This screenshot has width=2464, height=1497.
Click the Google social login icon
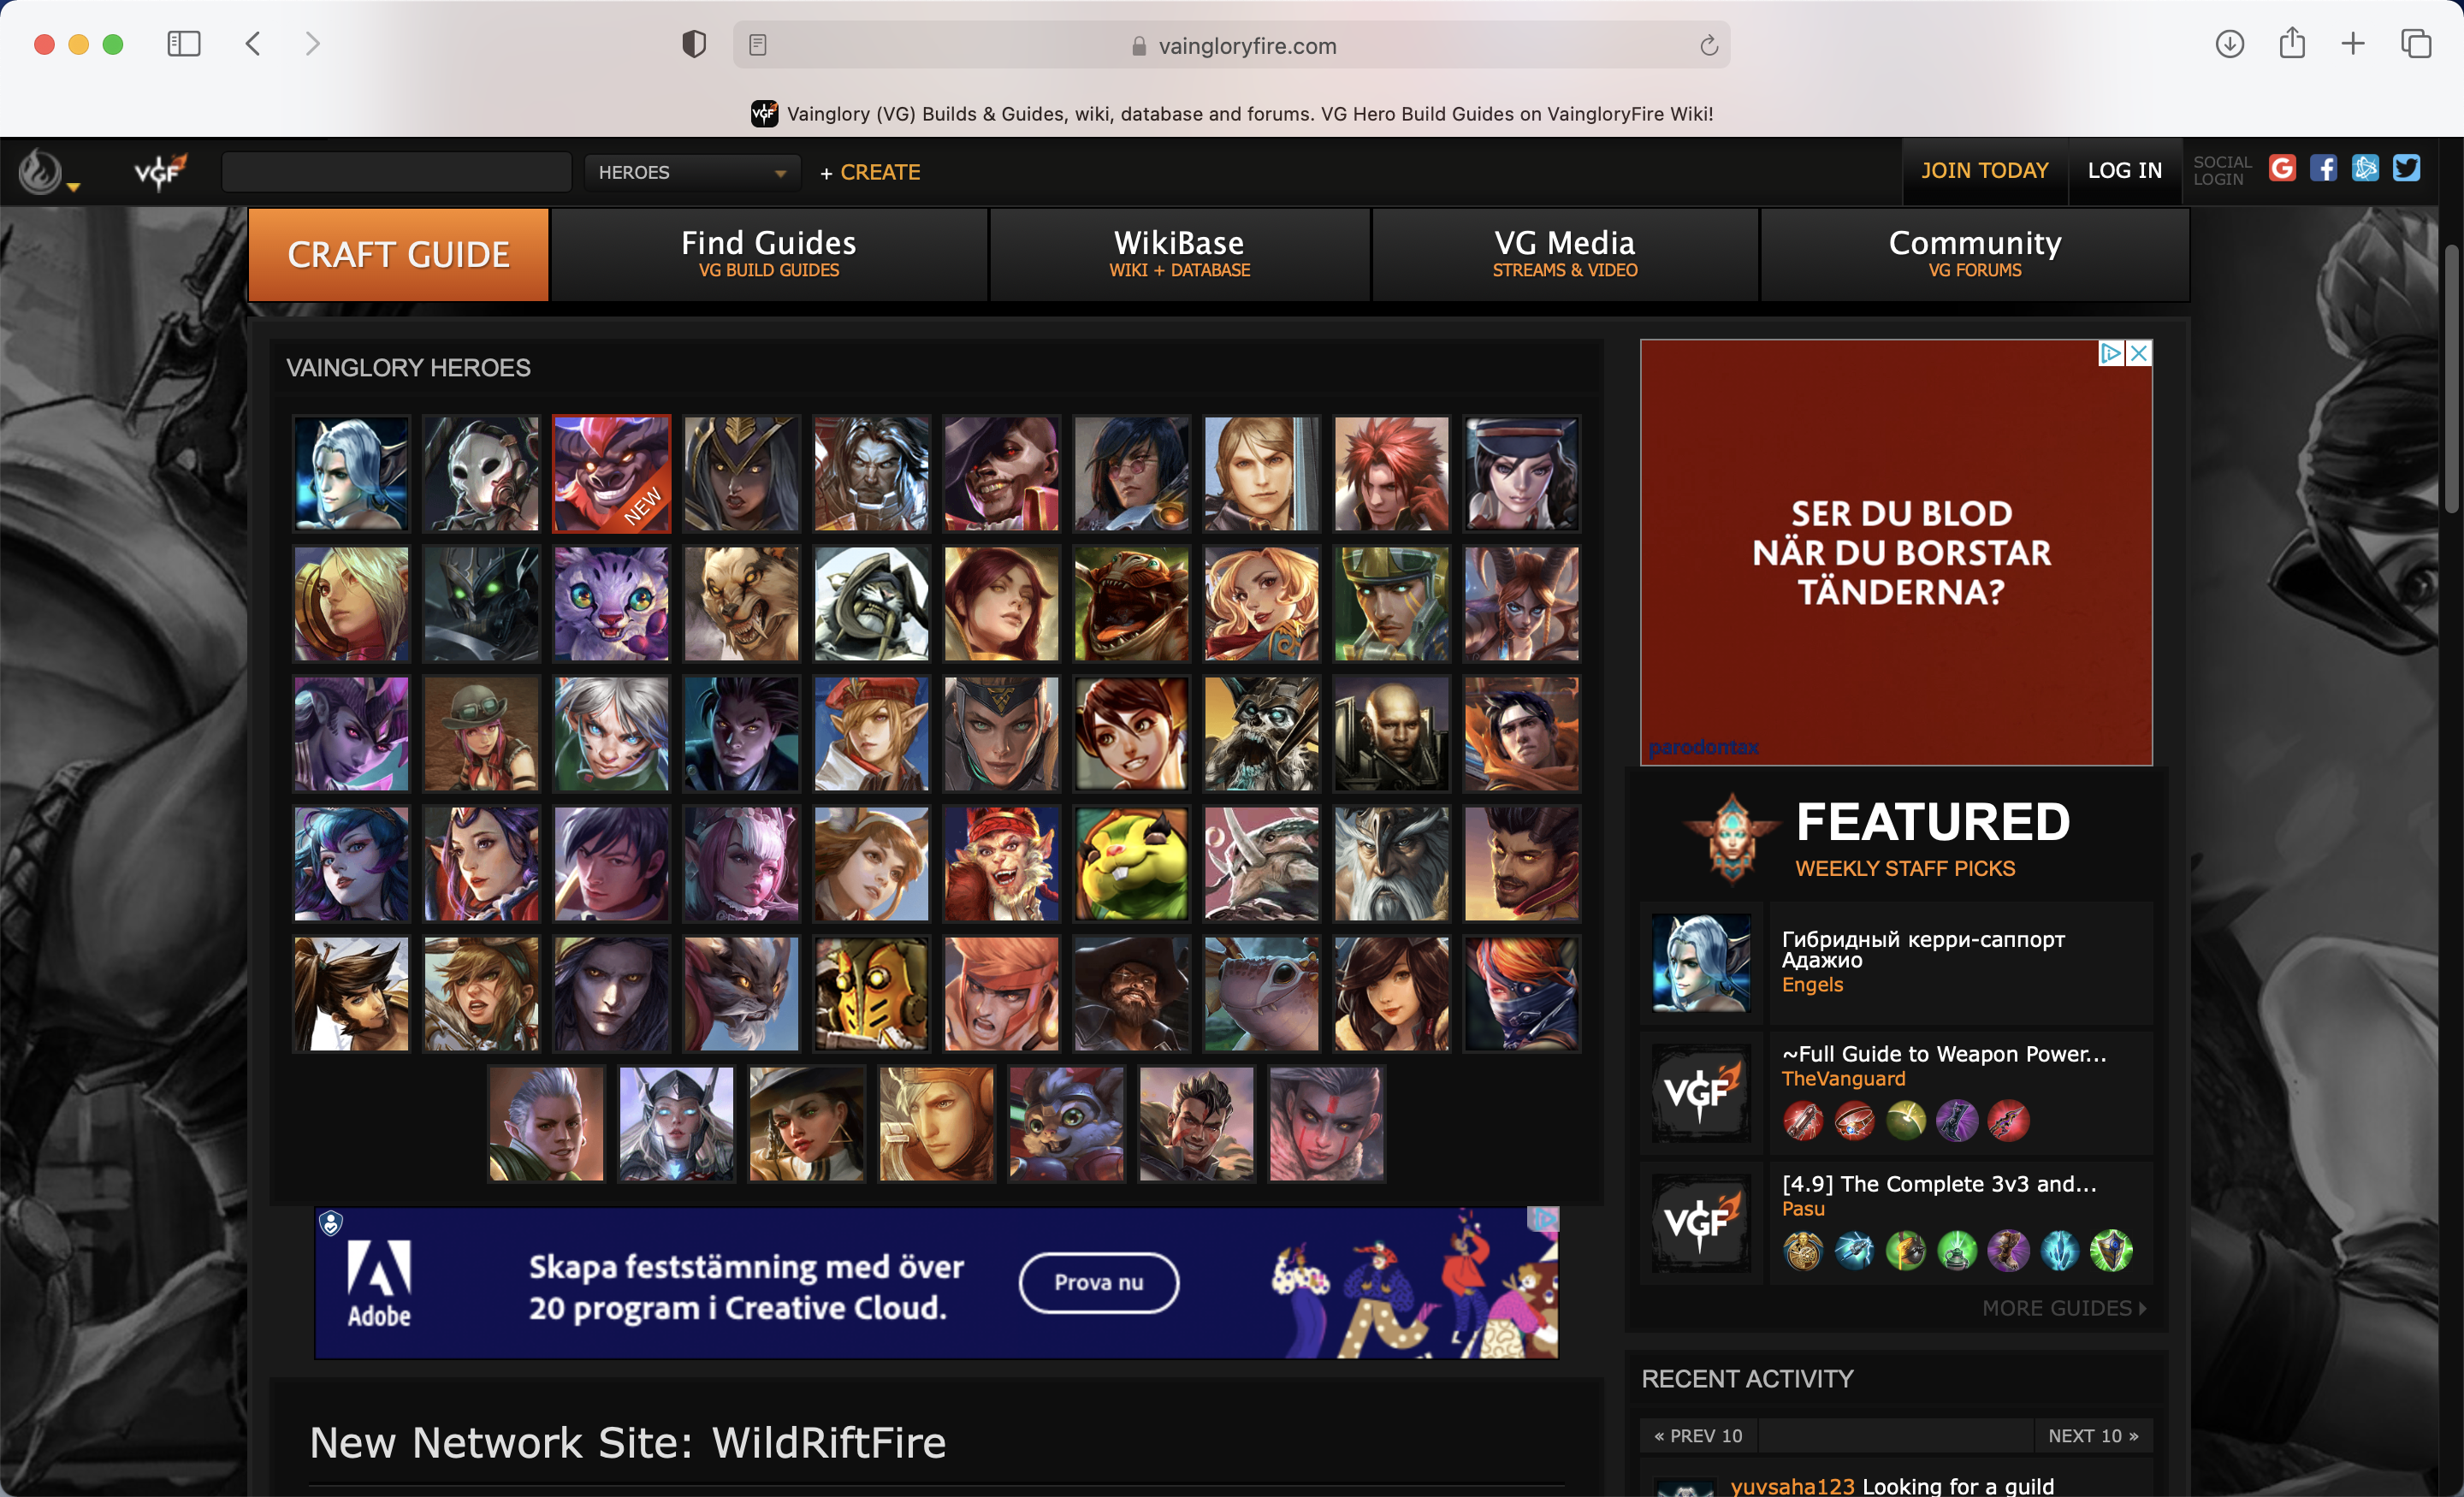click(x=2284, y=170)
